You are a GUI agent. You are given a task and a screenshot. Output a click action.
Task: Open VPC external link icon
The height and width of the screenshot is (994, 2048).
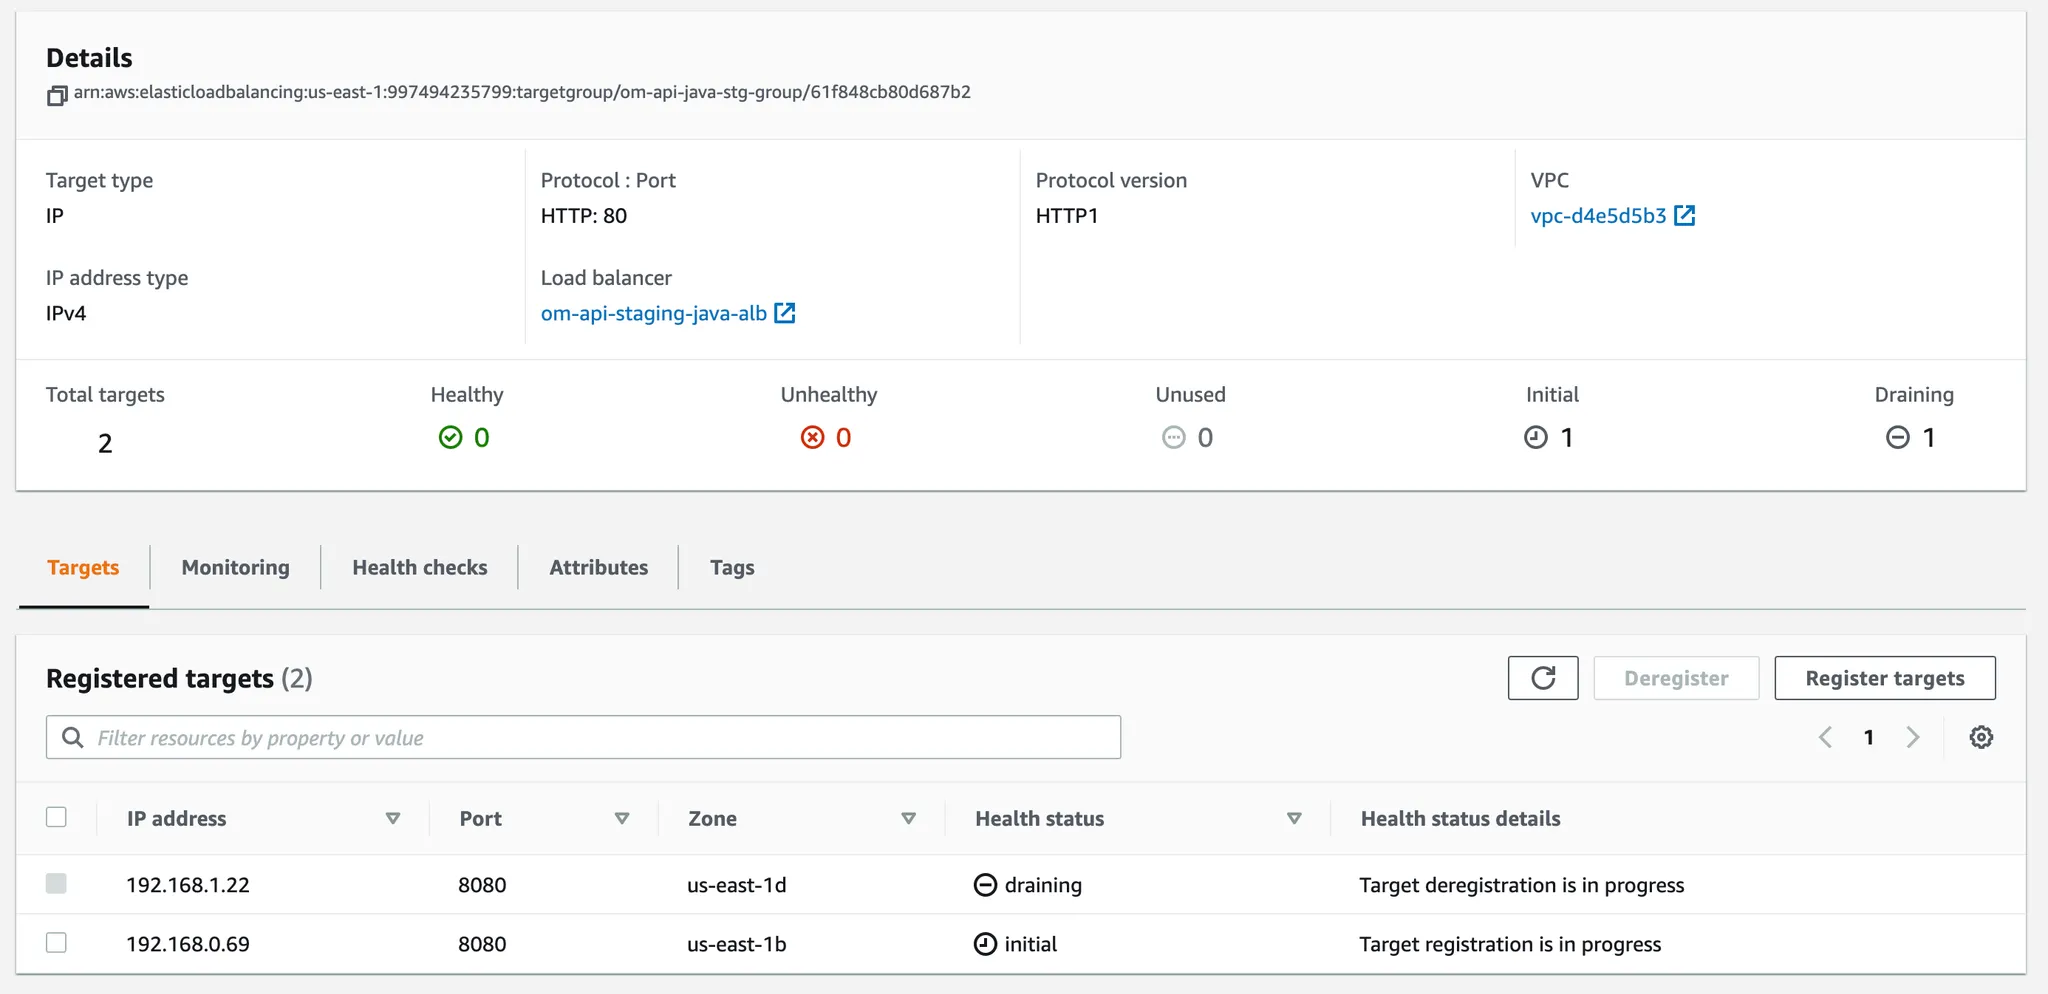pos(1685,216)
